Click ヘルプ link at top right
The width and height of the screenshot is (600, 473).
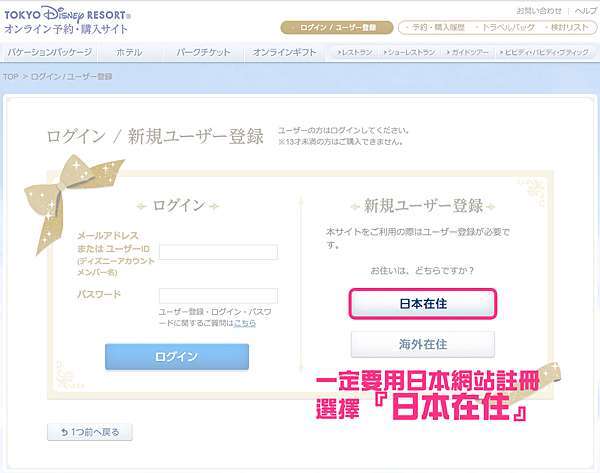click(585, 11)
